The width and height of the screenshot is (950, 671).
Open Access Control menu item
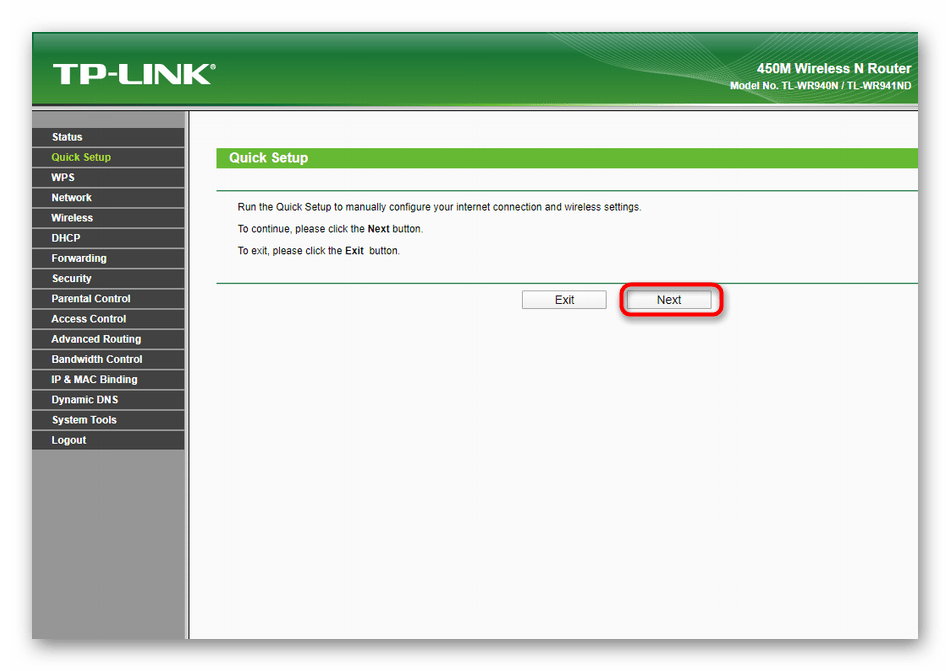108,319
